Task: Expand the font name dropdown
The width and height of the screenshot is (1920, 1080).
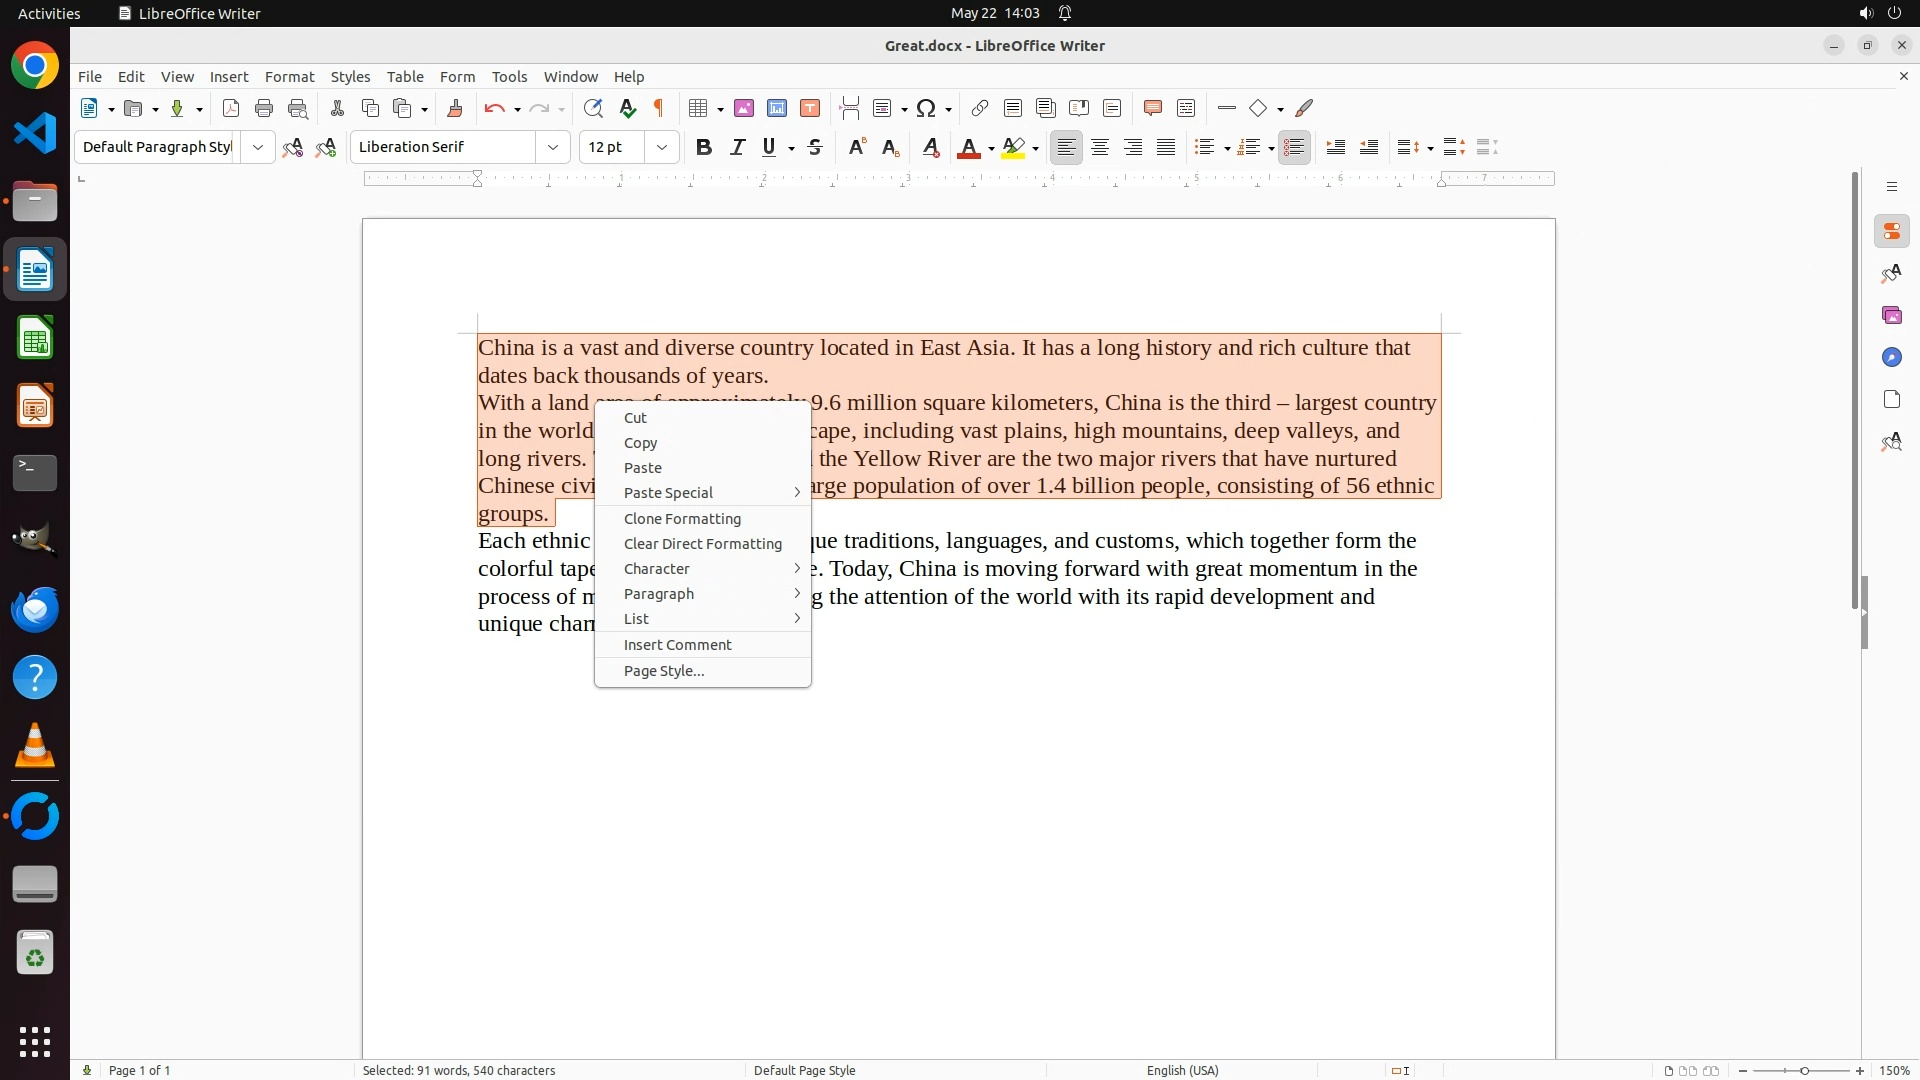Action: (x=553, y=147)
